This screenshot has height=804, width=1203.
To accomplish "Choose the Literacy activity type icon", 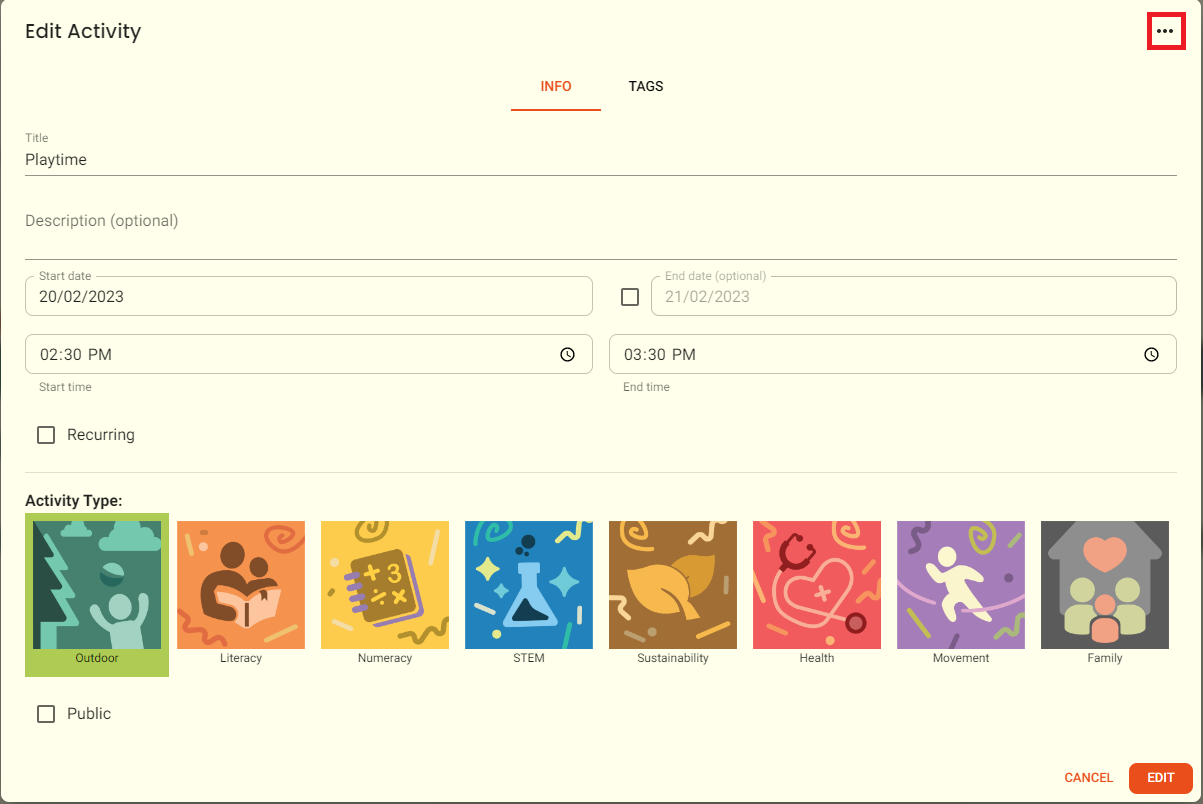I will 241,585.
